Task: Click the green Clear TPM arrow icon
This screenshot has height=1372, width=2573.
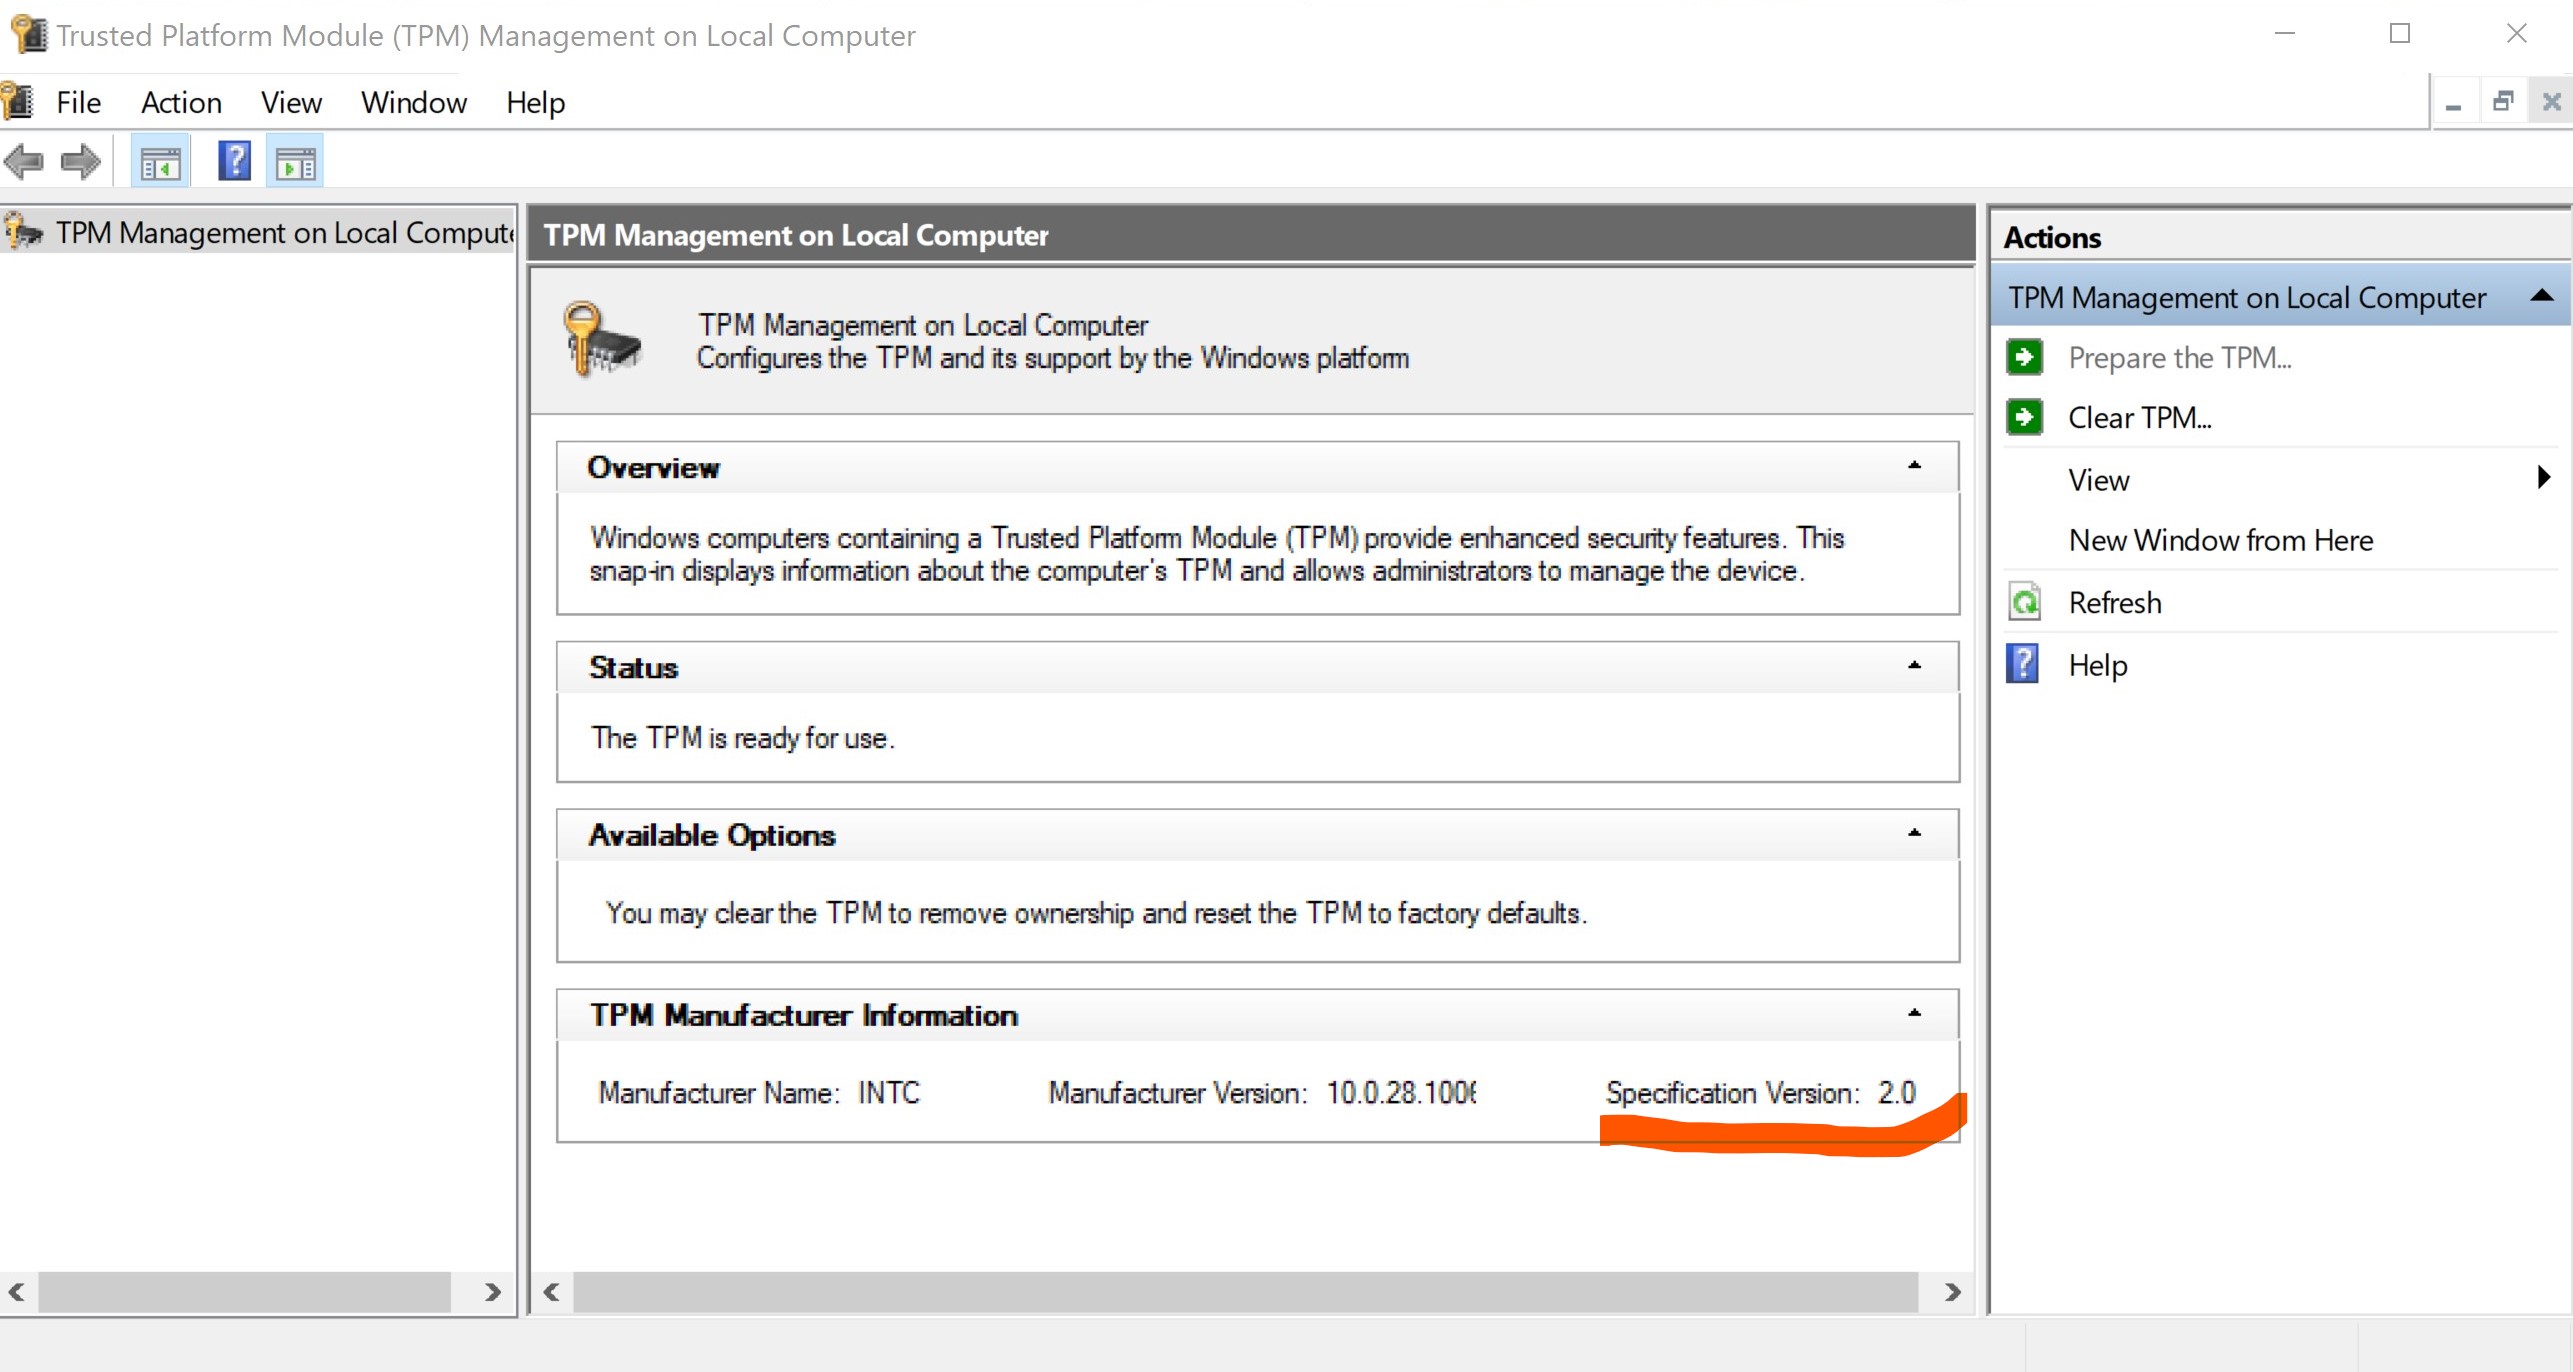Action: [x=2024, y=417]
